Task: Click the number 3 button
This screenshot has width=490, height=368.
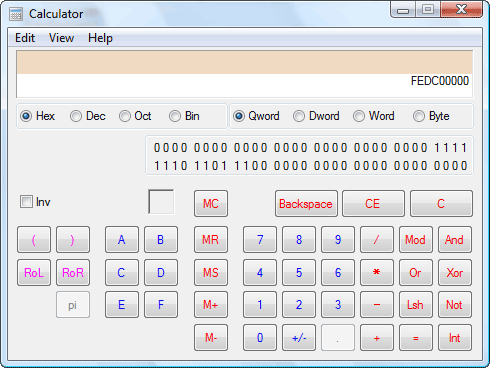Action: [338, 305]
